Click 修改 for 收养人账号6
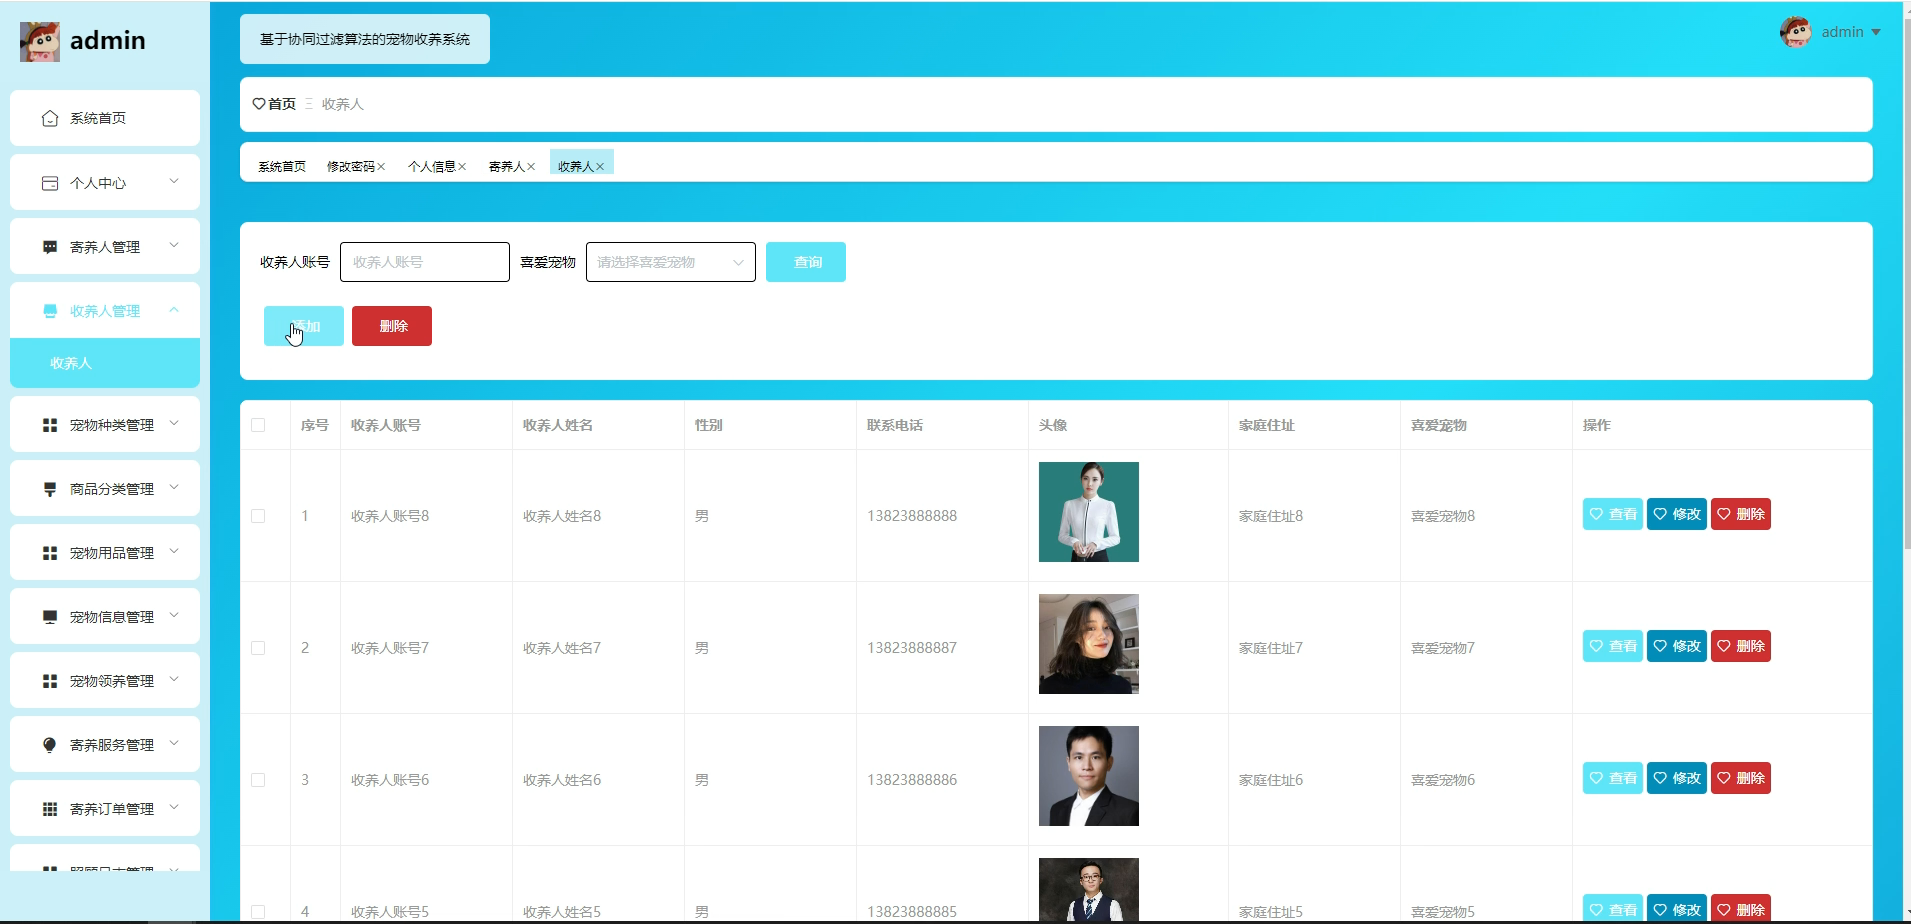The height and width of the screenshot is (924, 1911). tap(1677, 778)
